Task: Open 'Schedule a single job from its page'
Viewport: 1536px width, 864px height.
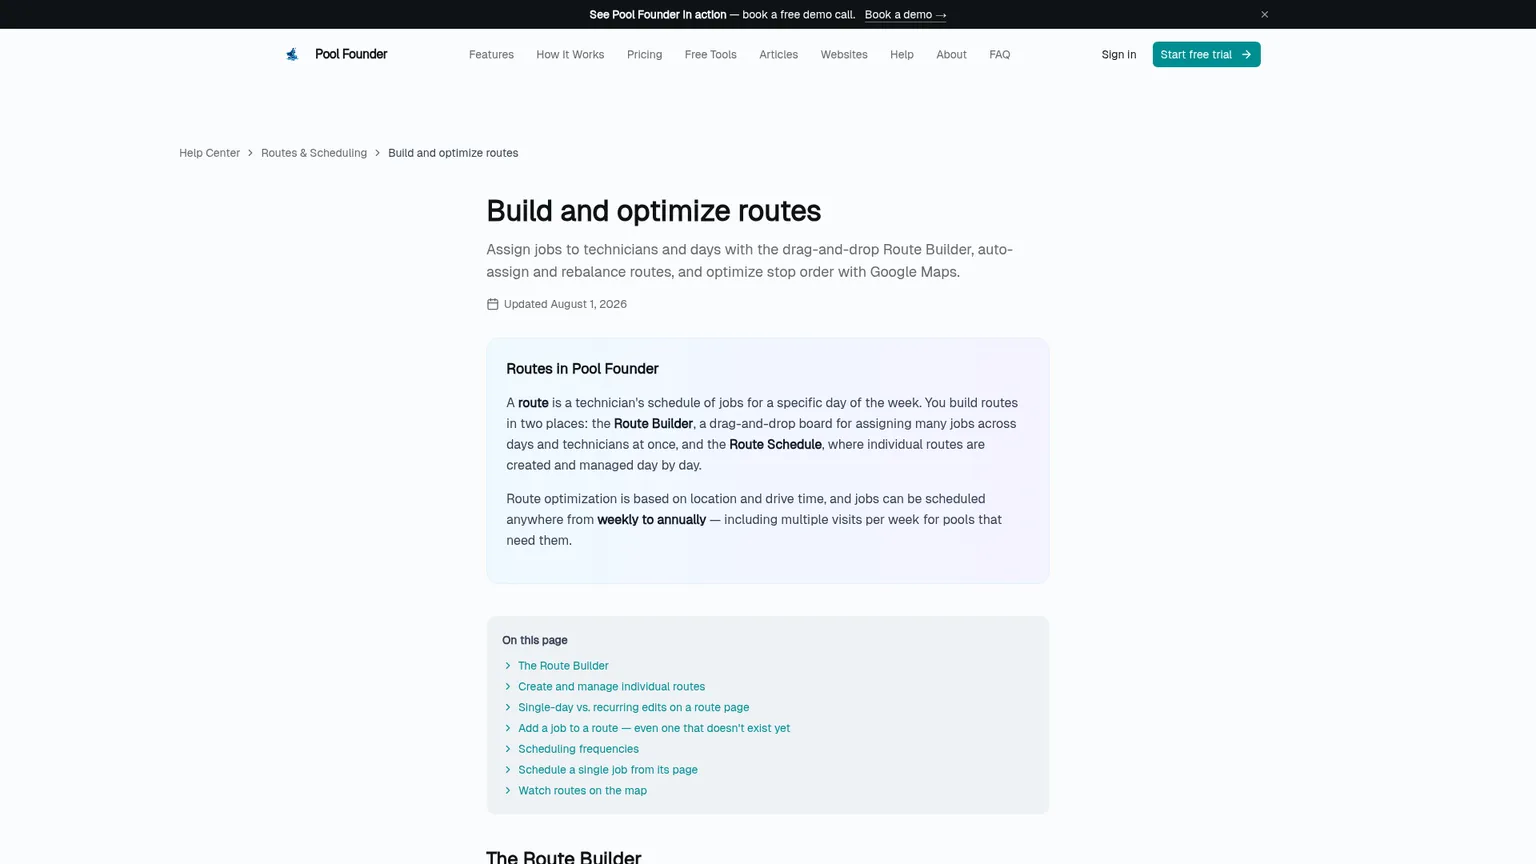Action: (608, 770)
